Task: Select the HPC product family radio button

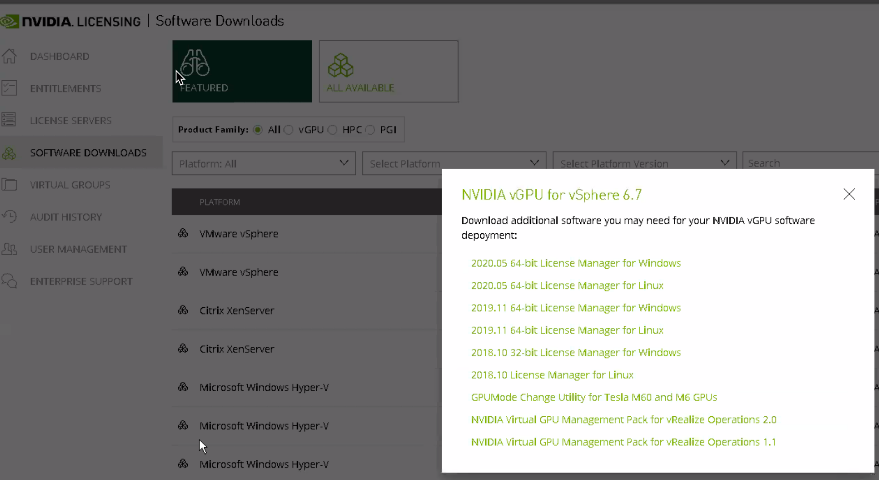Action: pyautogui.click(x=332, y=130)
